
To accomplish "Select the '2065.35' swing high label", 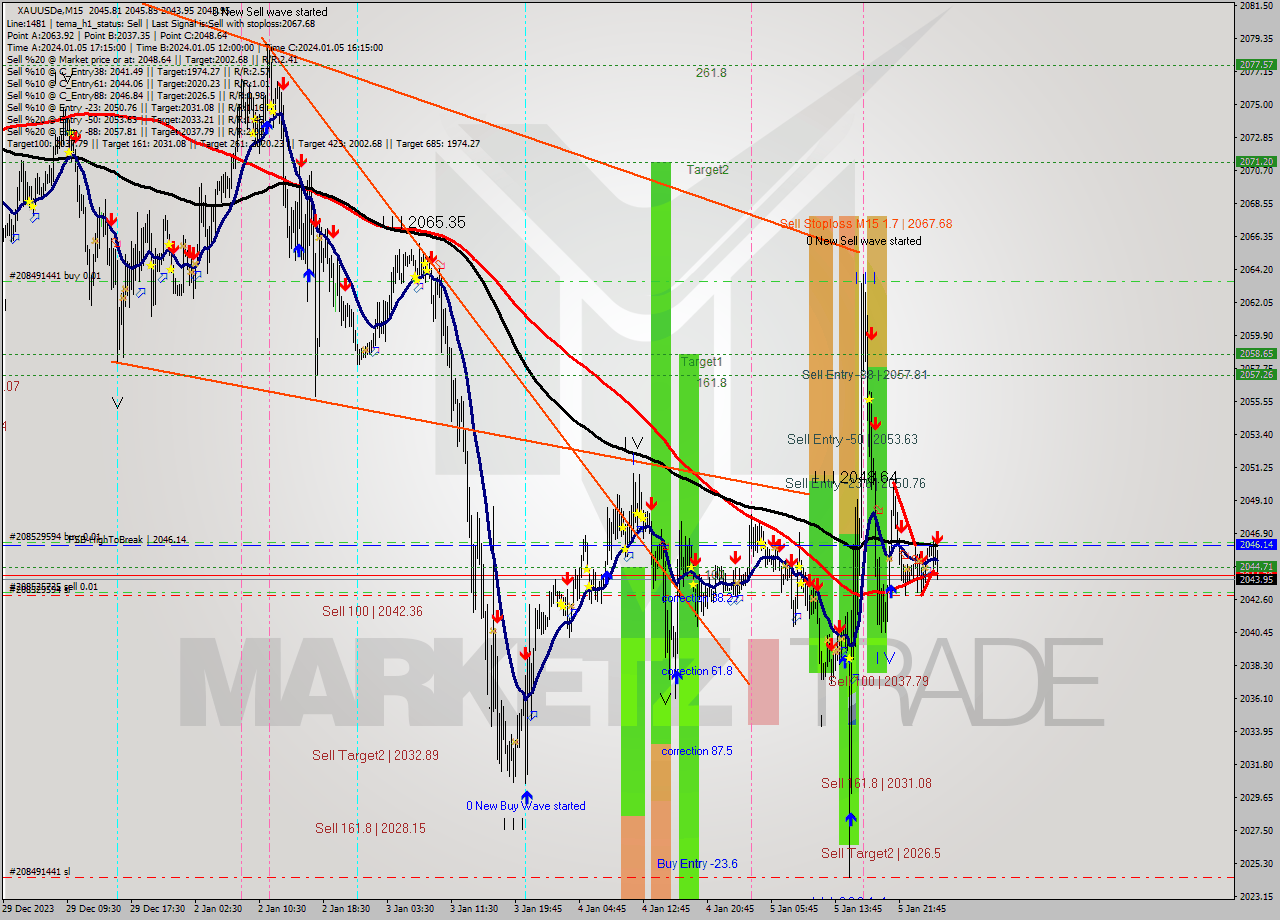I will 437,222.
